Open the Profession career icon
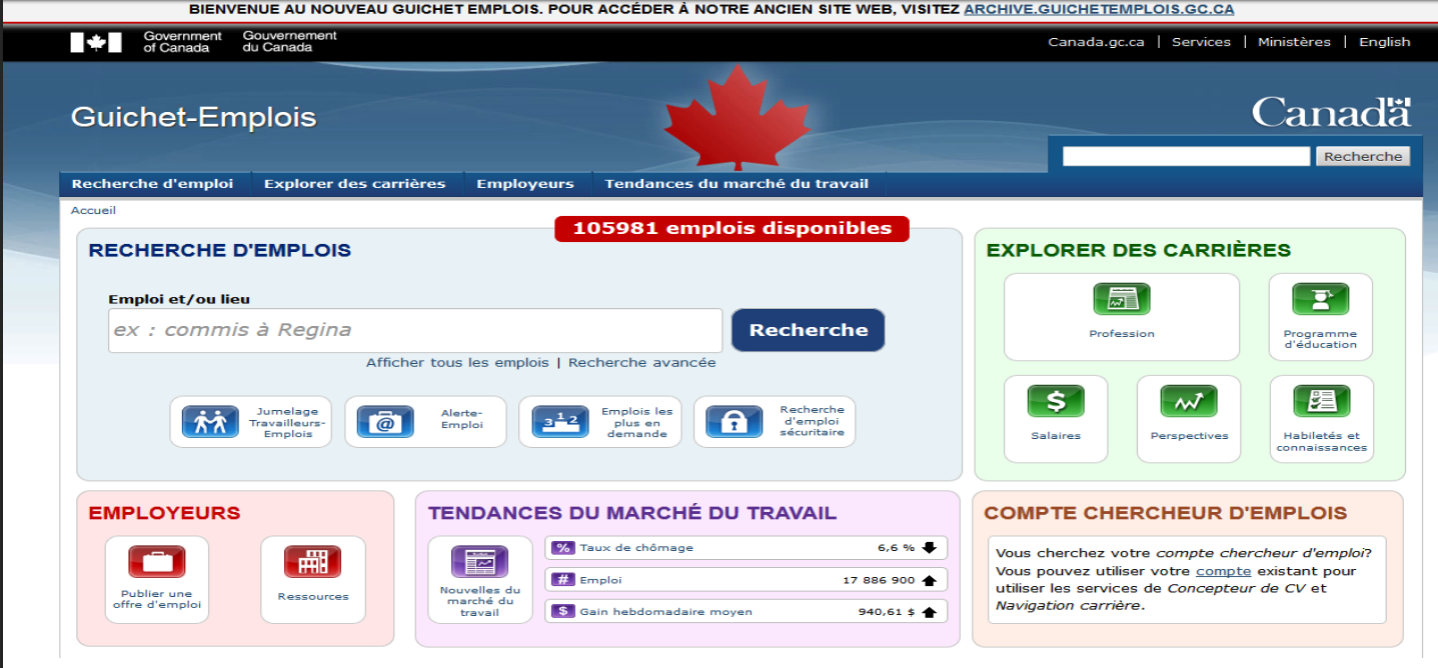The width and height of the screenshot is (1438, 668). 1121,299
